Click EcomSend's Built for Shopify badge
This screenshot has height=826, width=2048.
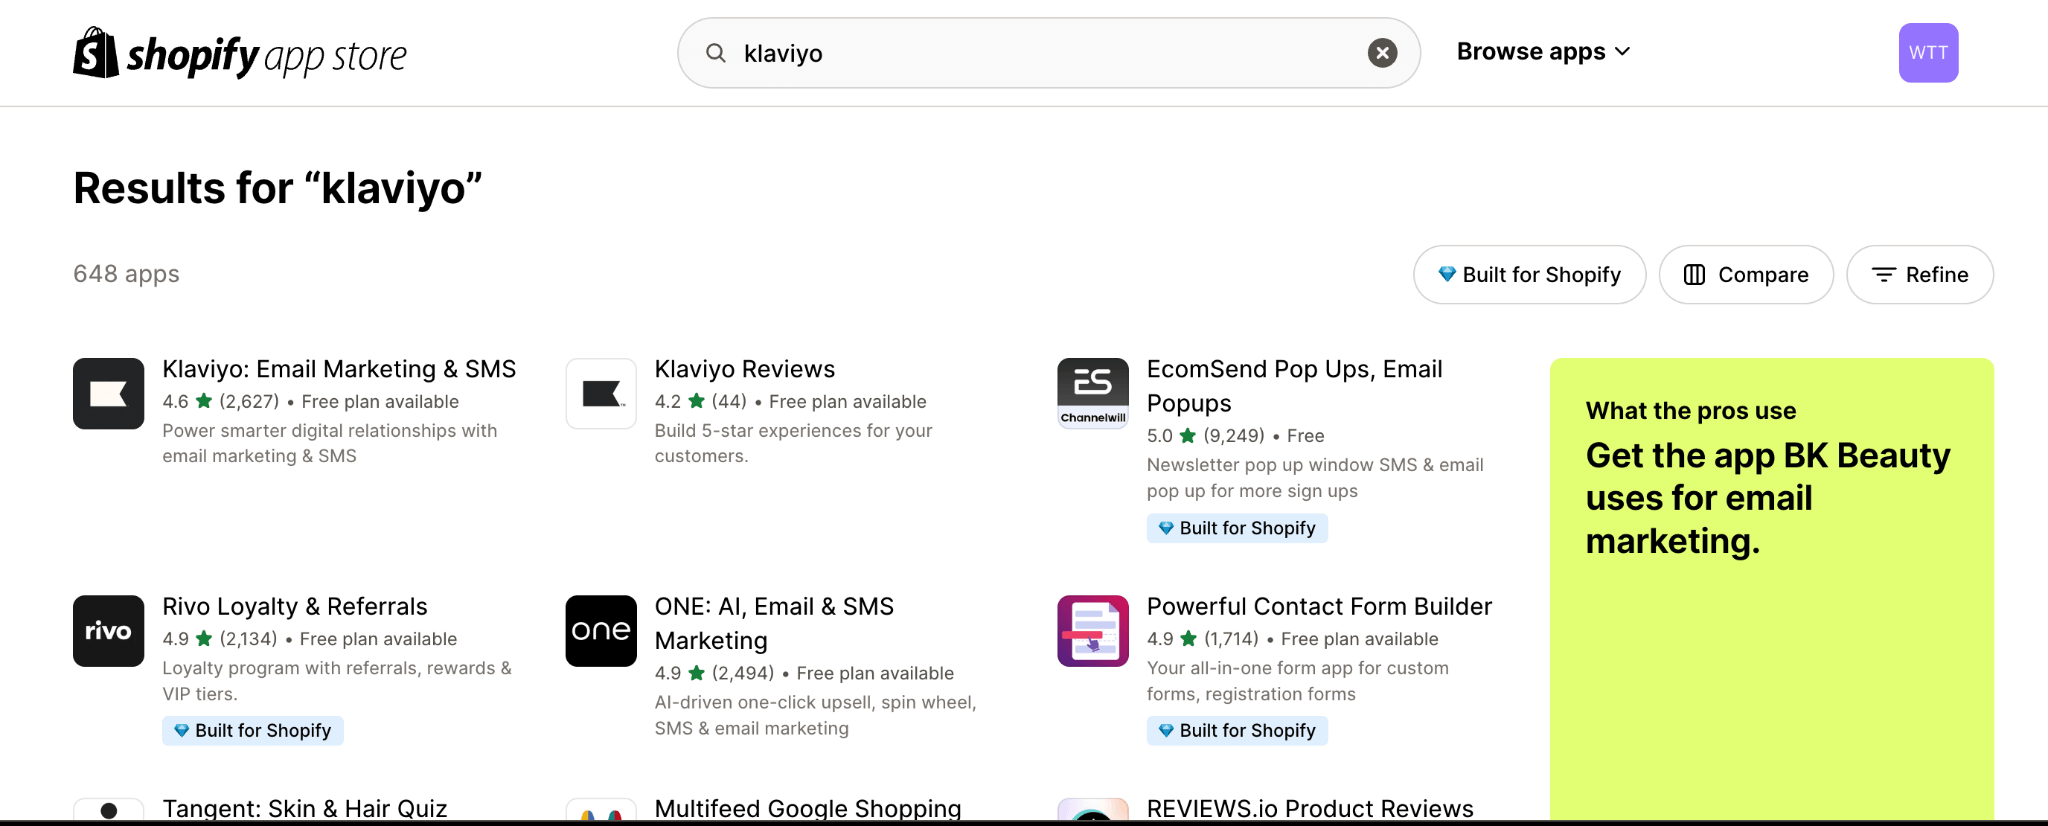click(x=1237, y=528)
